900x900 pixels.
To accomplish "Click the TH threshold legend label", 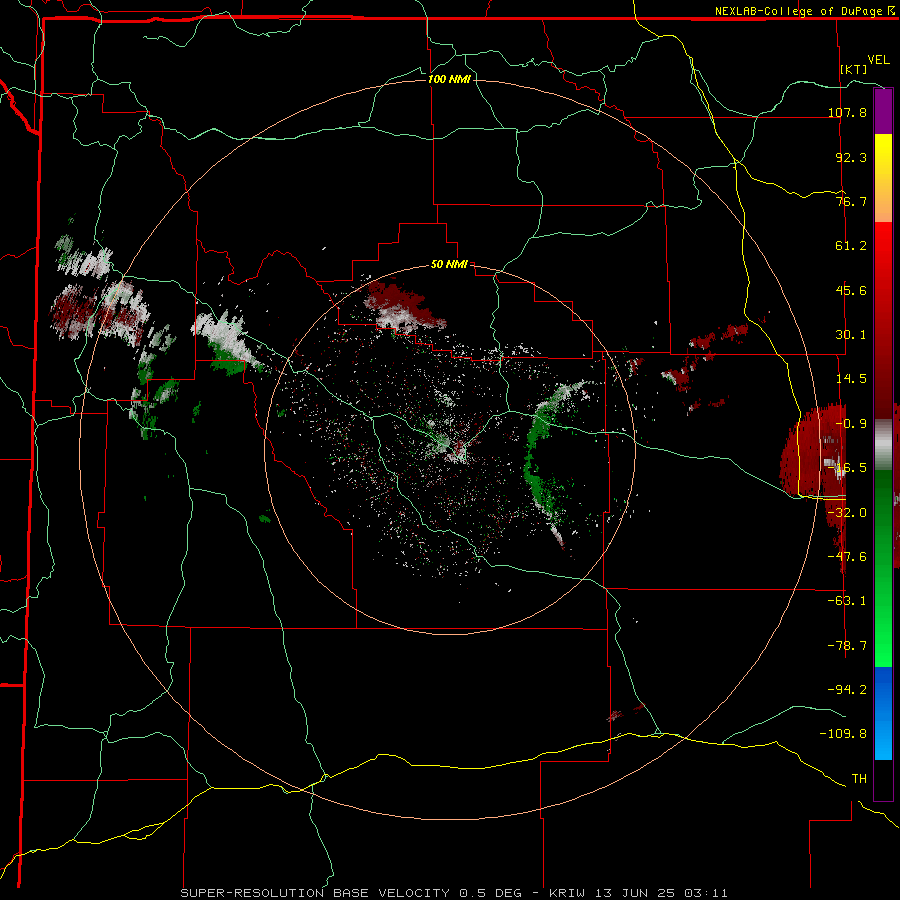I will click(859, 779).
